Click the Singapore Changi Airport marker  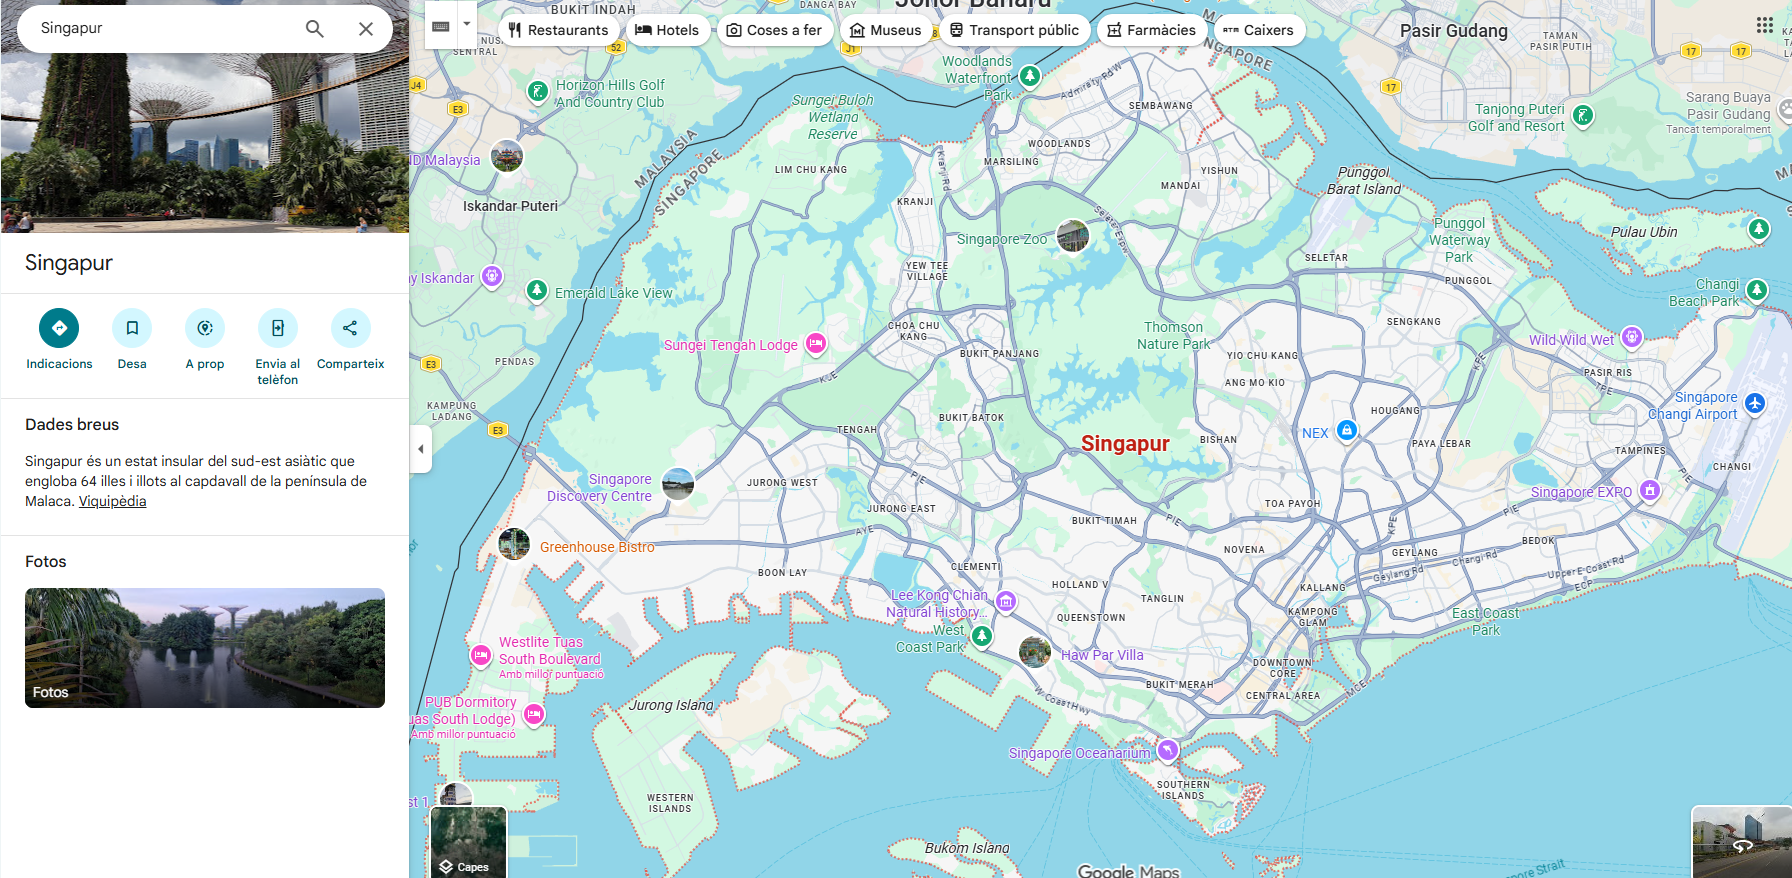click(1754, 403)
